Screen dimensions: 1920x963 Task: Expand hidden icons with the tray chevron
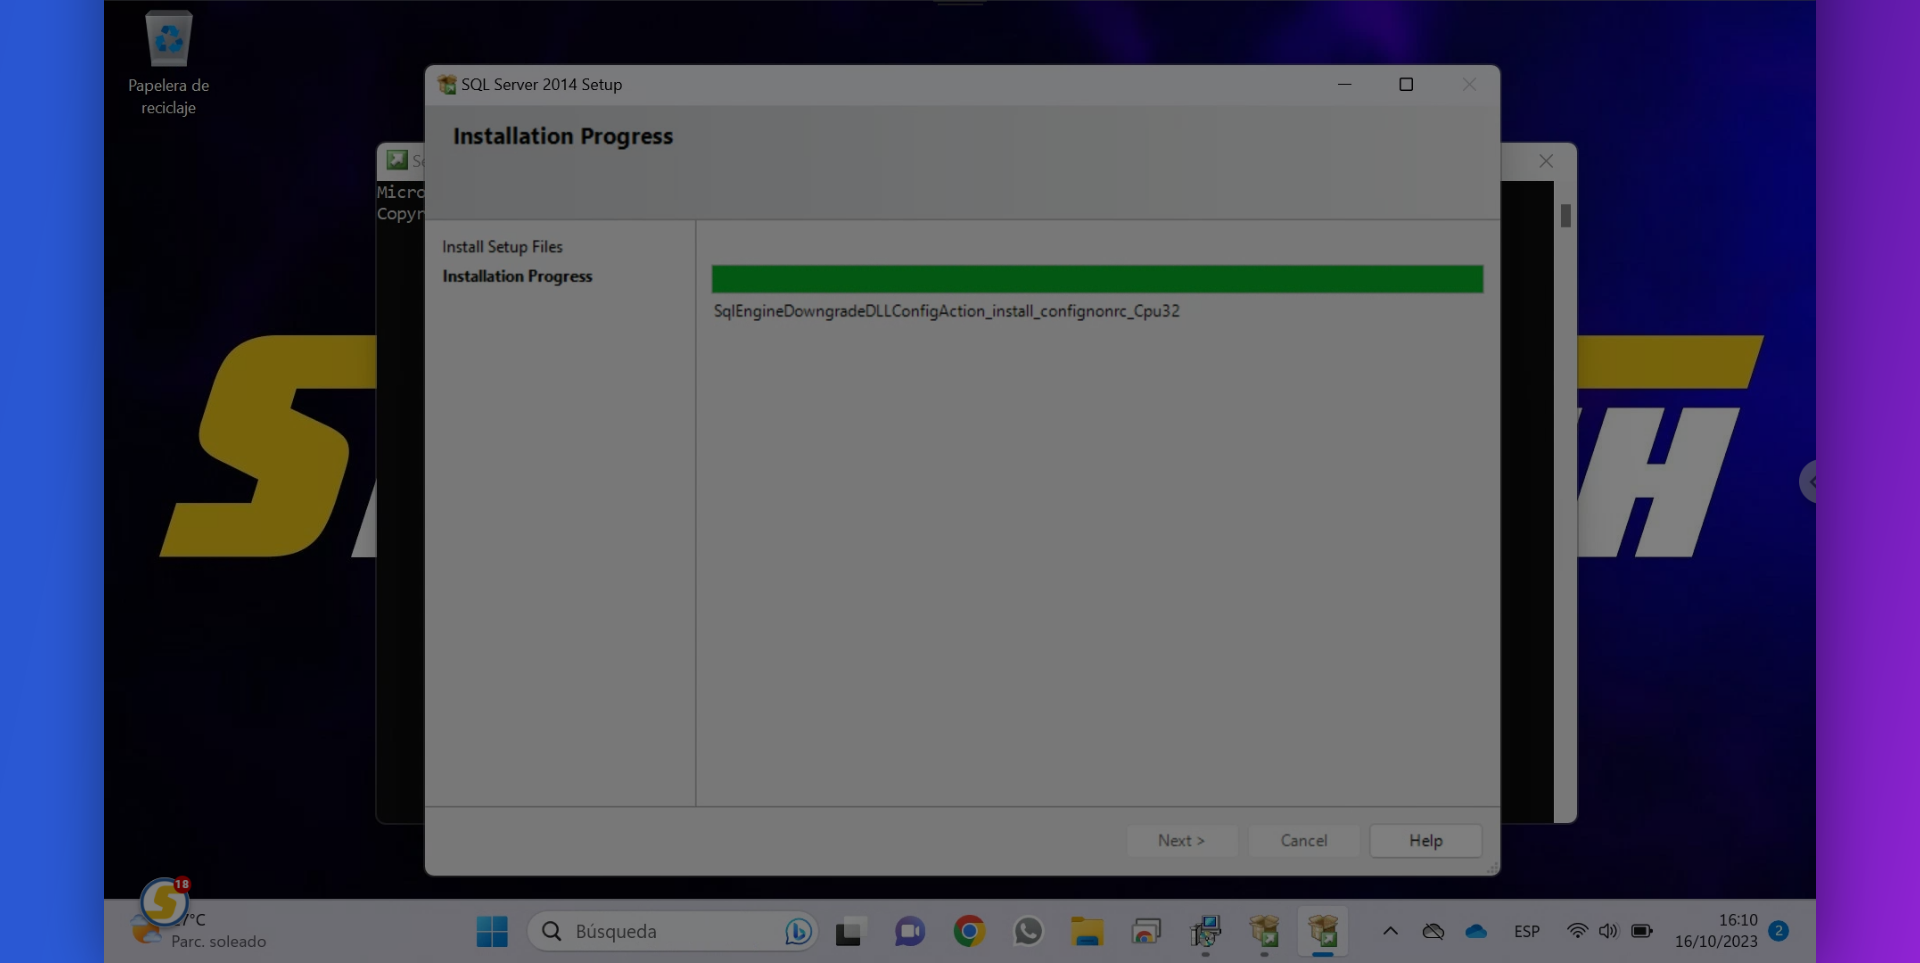(1390, 931)
